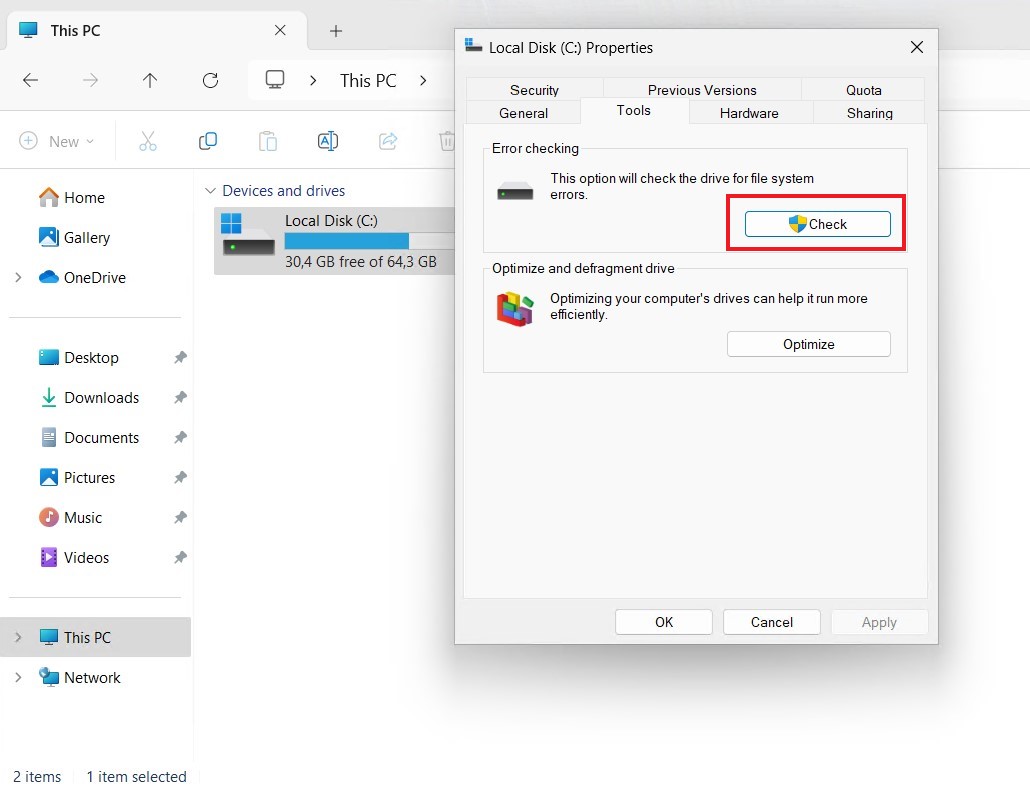Screen dimensions: 1030x787
Task: Click the Optimize button
Action: pos(808,344)
